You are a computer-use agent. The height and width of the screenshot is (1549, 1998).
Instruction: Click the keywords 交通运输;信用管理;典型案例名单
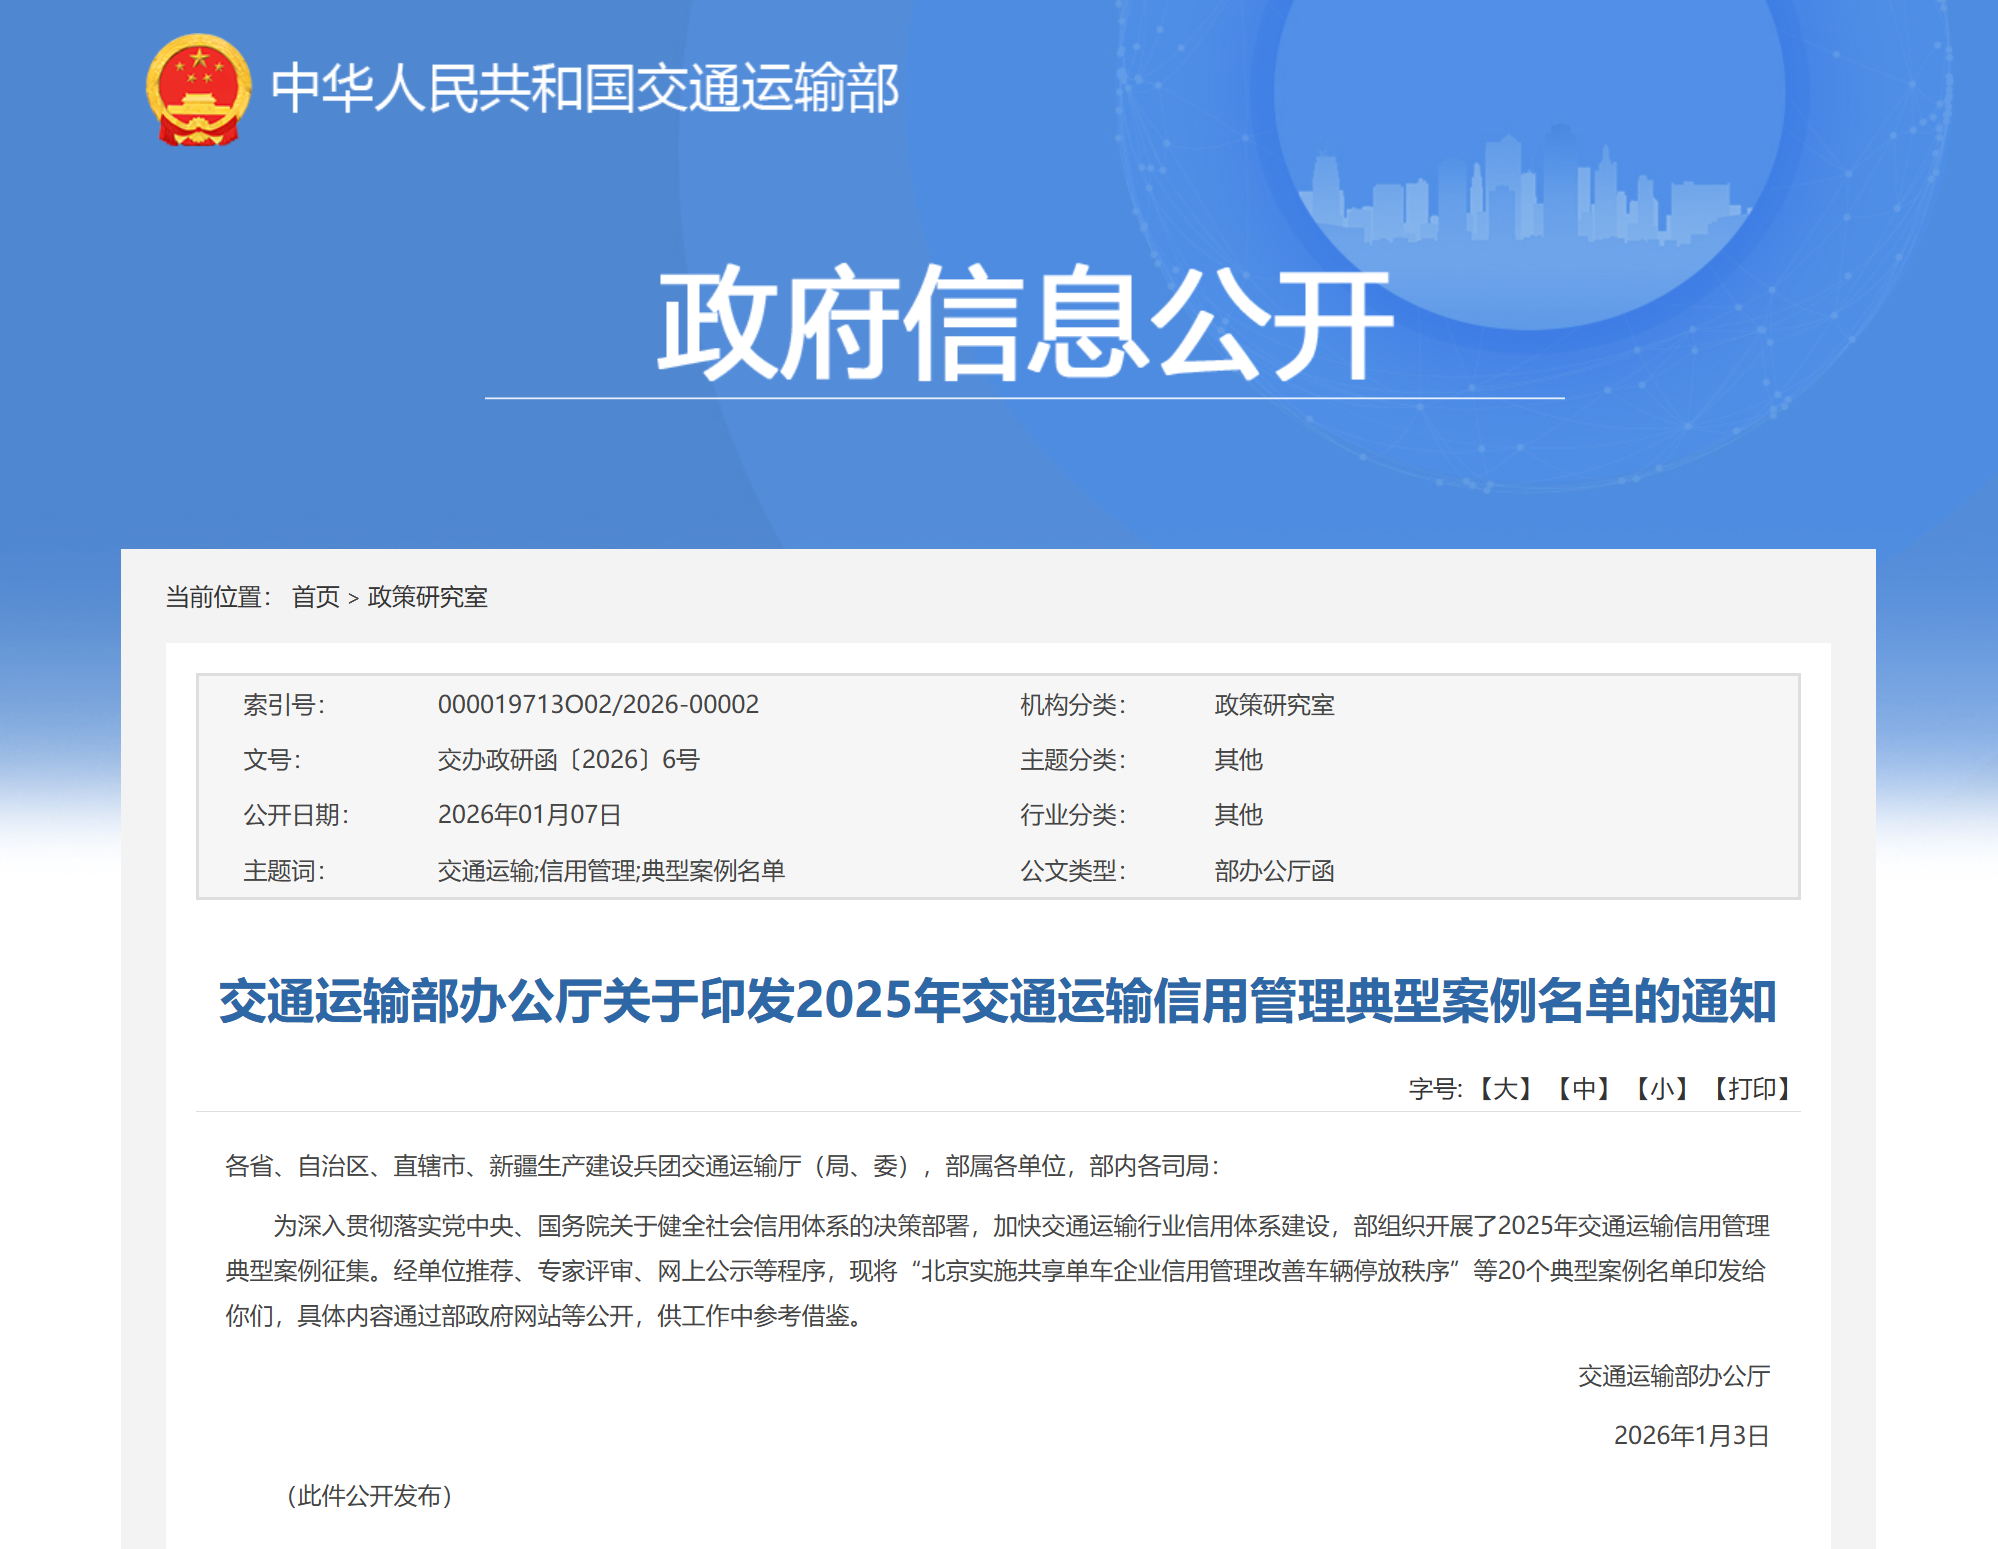pos(611,871)
